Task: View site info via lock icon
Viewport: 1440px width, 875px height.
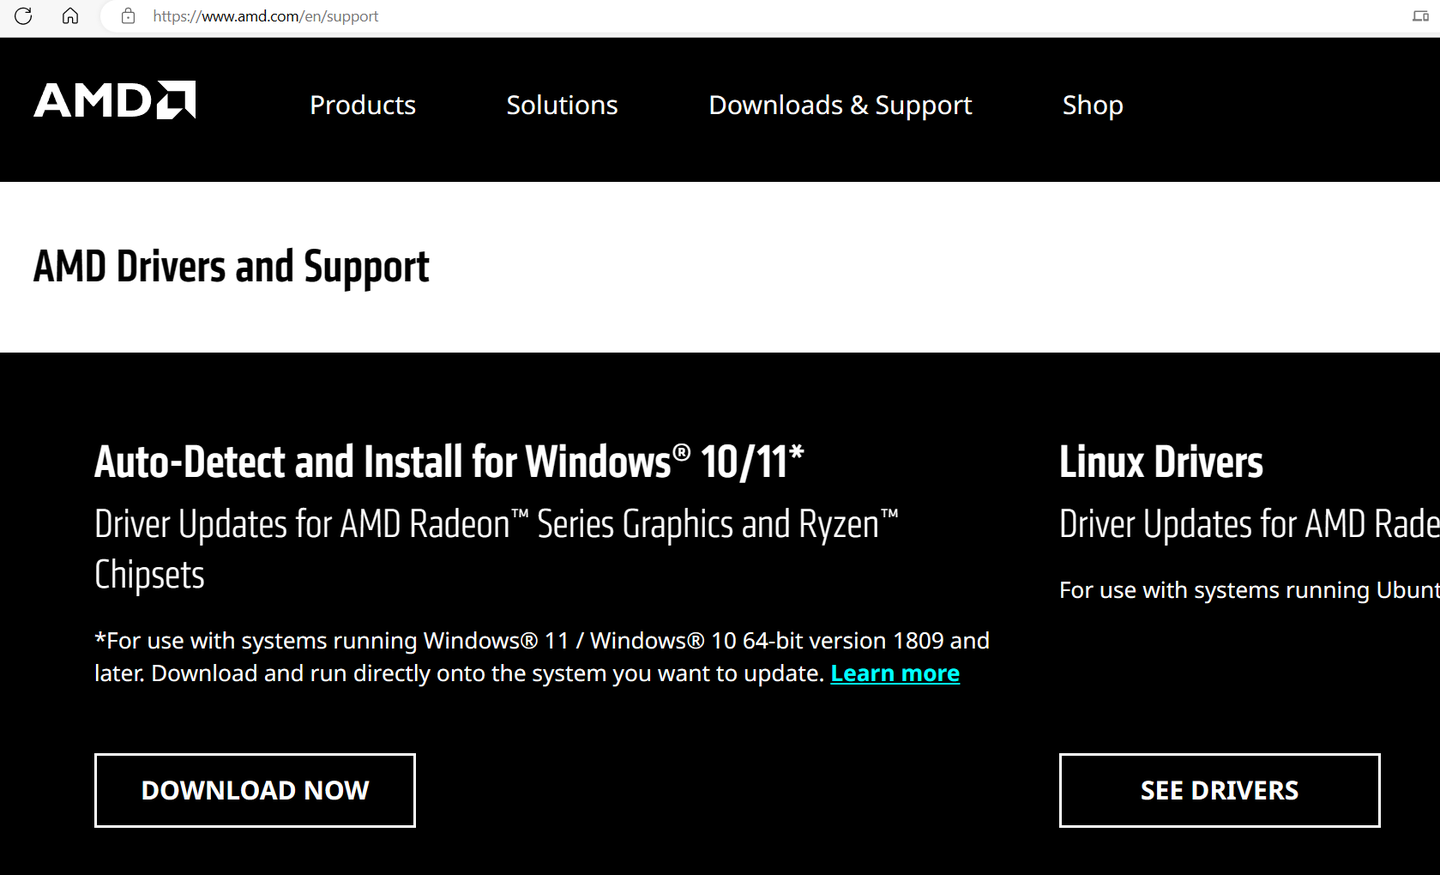Action: 128,16
